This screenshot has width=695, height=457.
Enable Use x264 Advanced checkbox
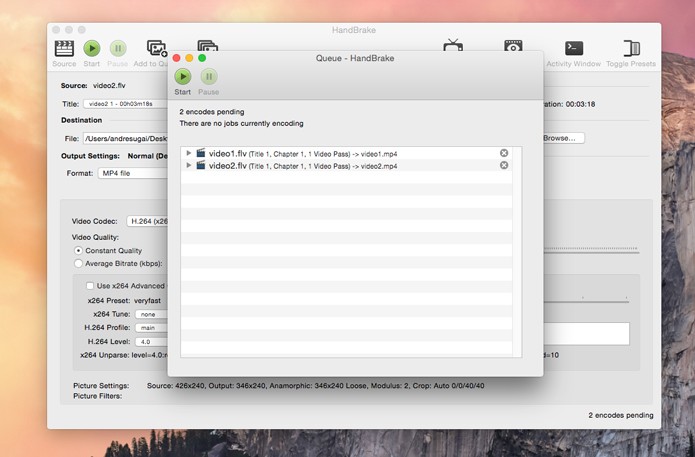90,286
